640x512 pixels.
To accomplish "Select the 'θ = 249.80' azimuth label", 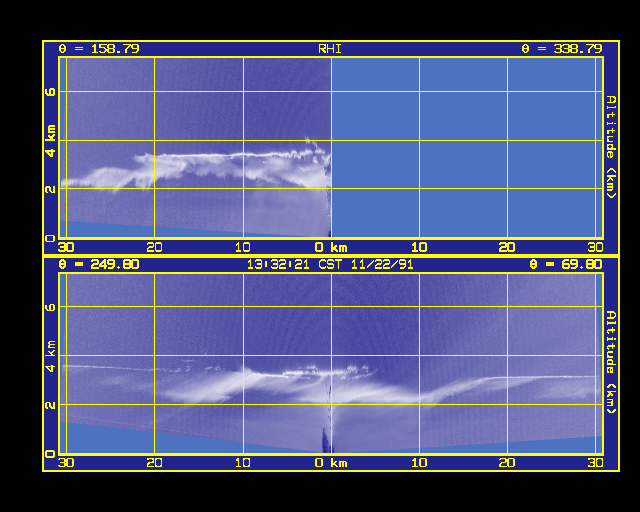I will click(x=99, y=264).
